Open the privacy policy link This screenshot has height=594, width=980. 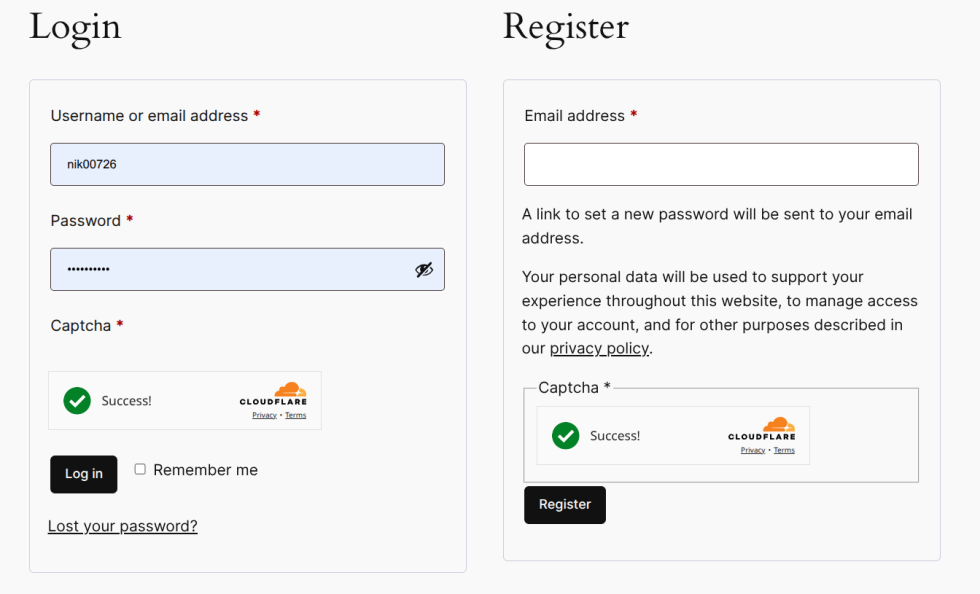click(599, 349)
